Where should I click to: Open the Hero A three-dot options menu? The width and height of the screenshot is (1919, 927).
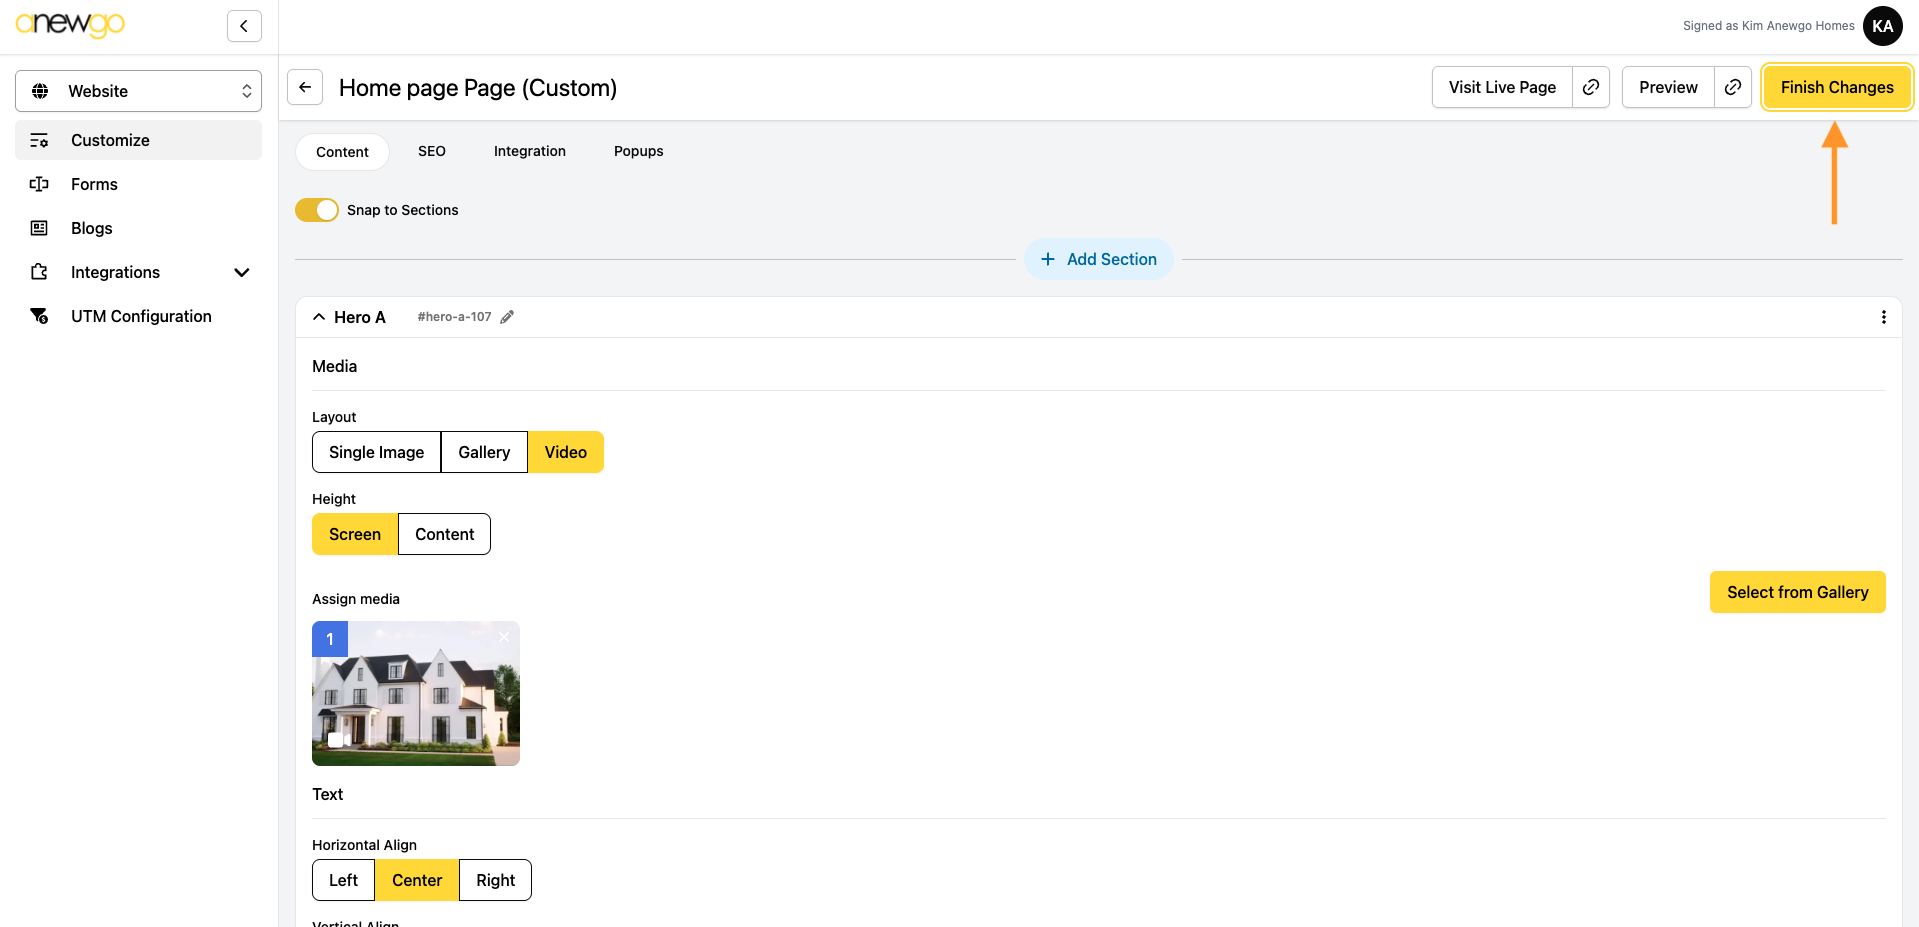coord(1883,317)
